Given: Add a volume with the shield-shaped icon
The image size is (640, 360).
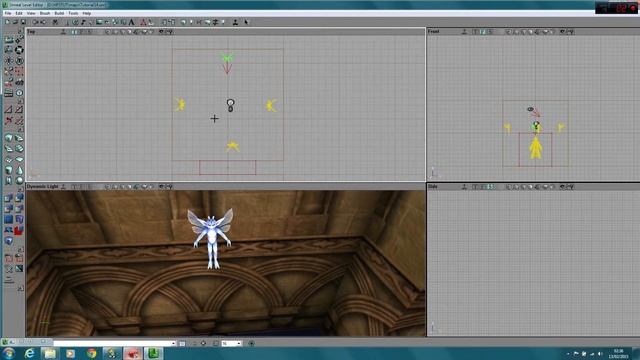Looking at the screenshot, I should [9, 241].
